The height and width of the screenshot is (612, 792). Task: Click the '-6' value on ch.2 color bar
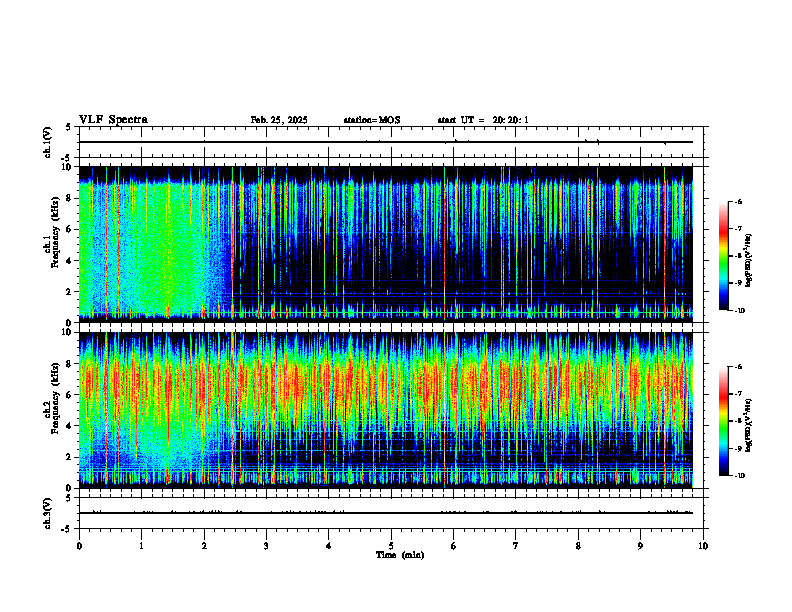738,367
